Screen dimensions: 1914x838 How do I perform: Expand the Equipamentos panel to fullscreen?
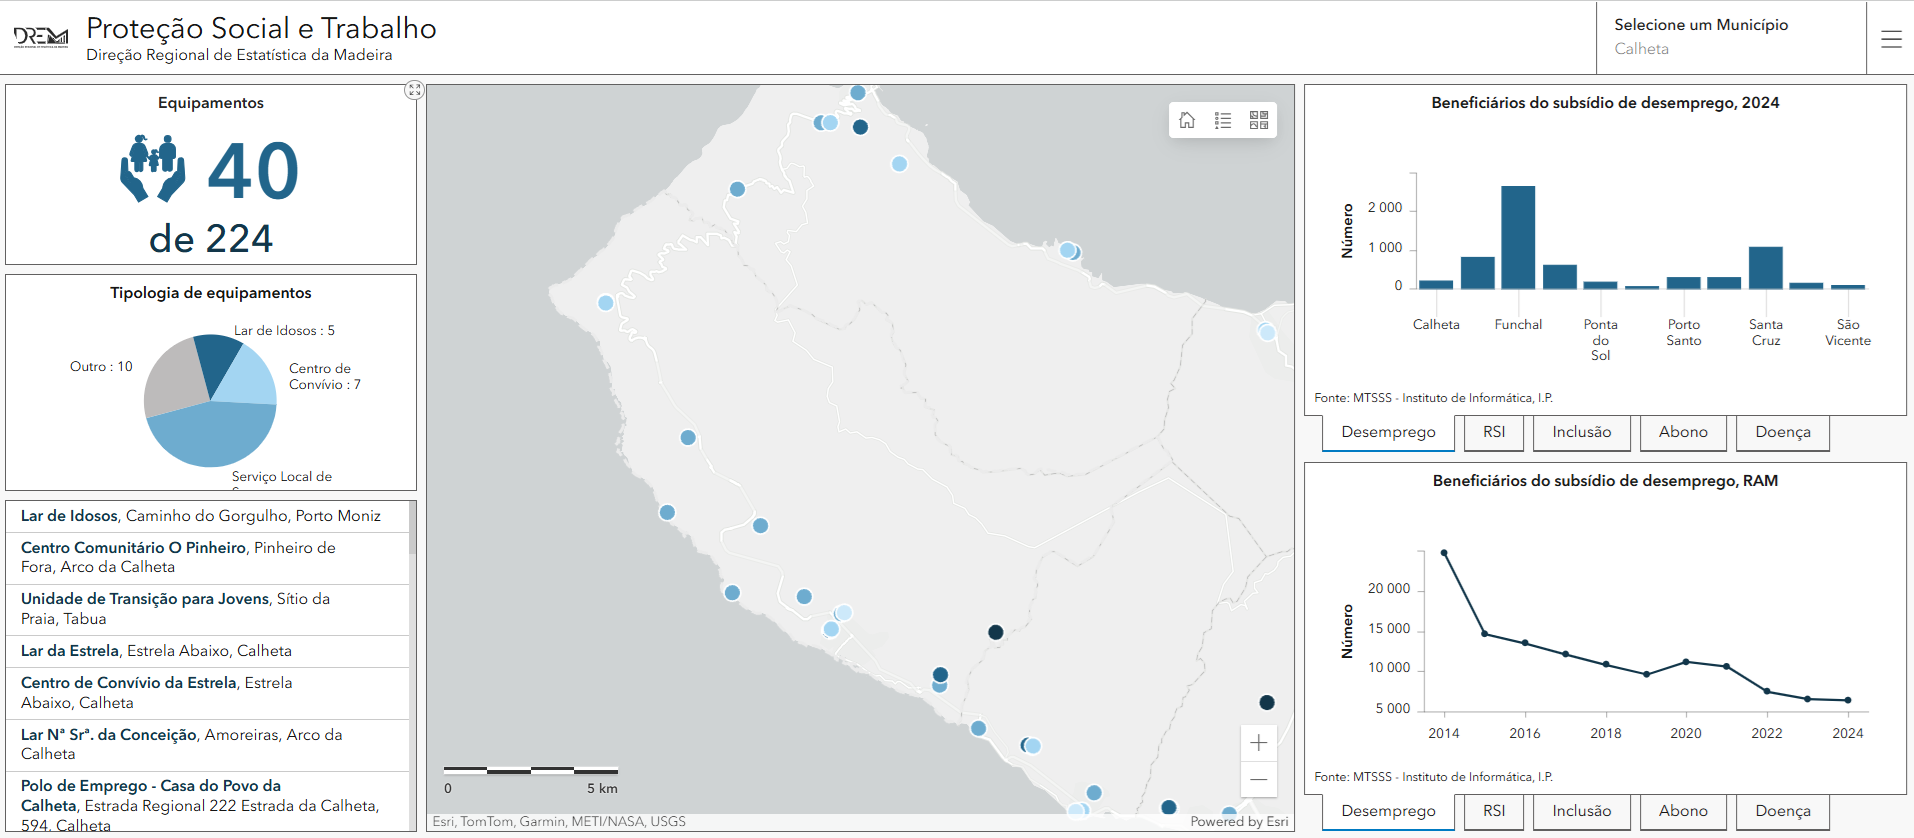[x=414, y=90]
